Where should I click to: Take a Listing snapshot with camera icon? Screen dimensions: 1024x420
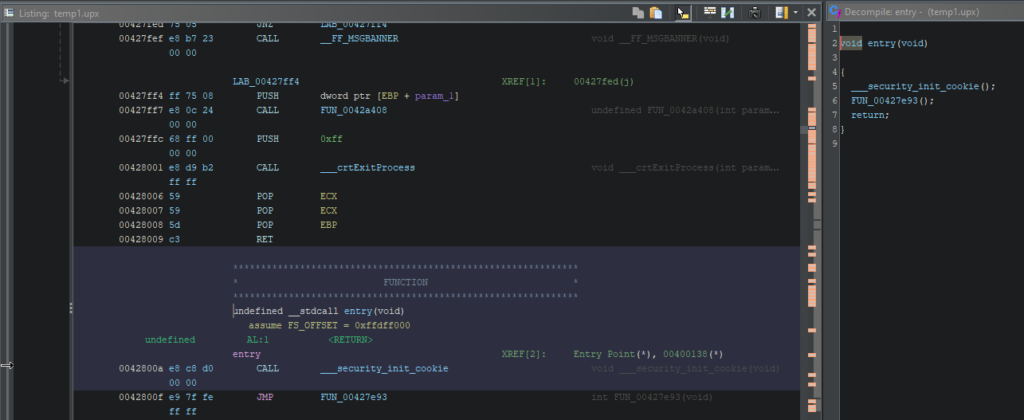(754, 12)
